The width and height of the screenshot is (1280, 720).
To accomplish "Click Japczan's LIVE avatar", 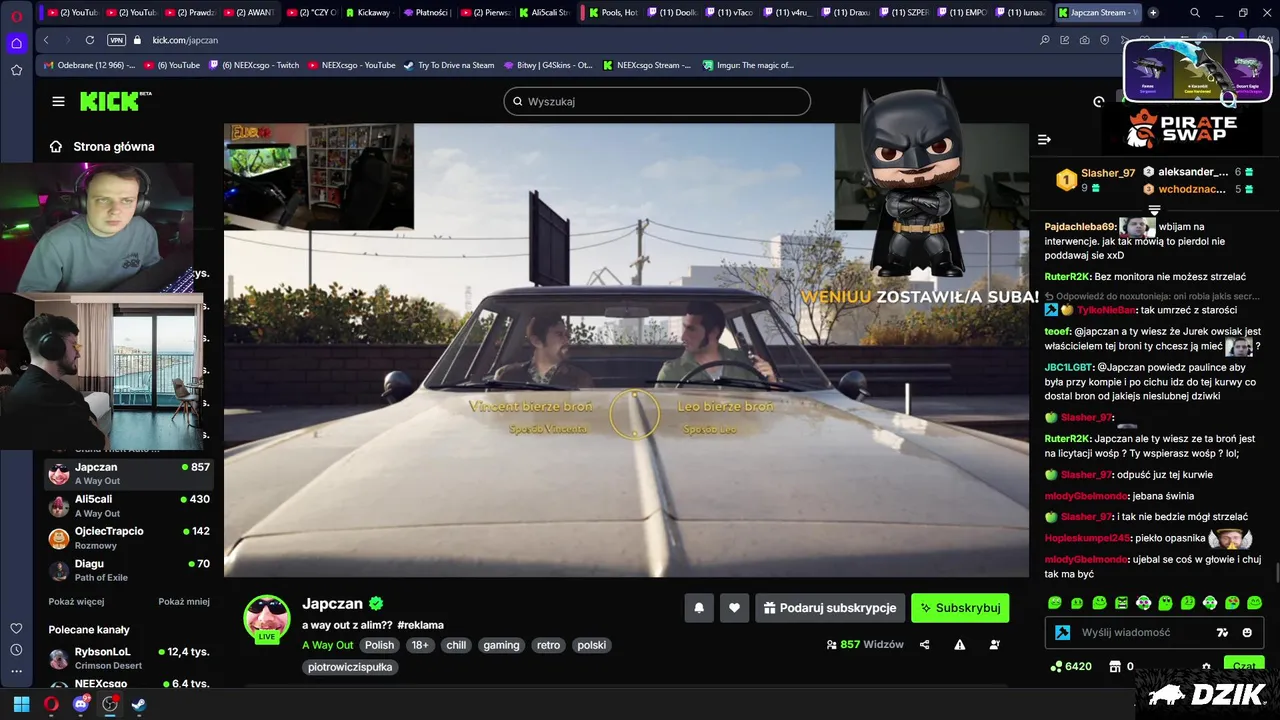I will 266,618.
